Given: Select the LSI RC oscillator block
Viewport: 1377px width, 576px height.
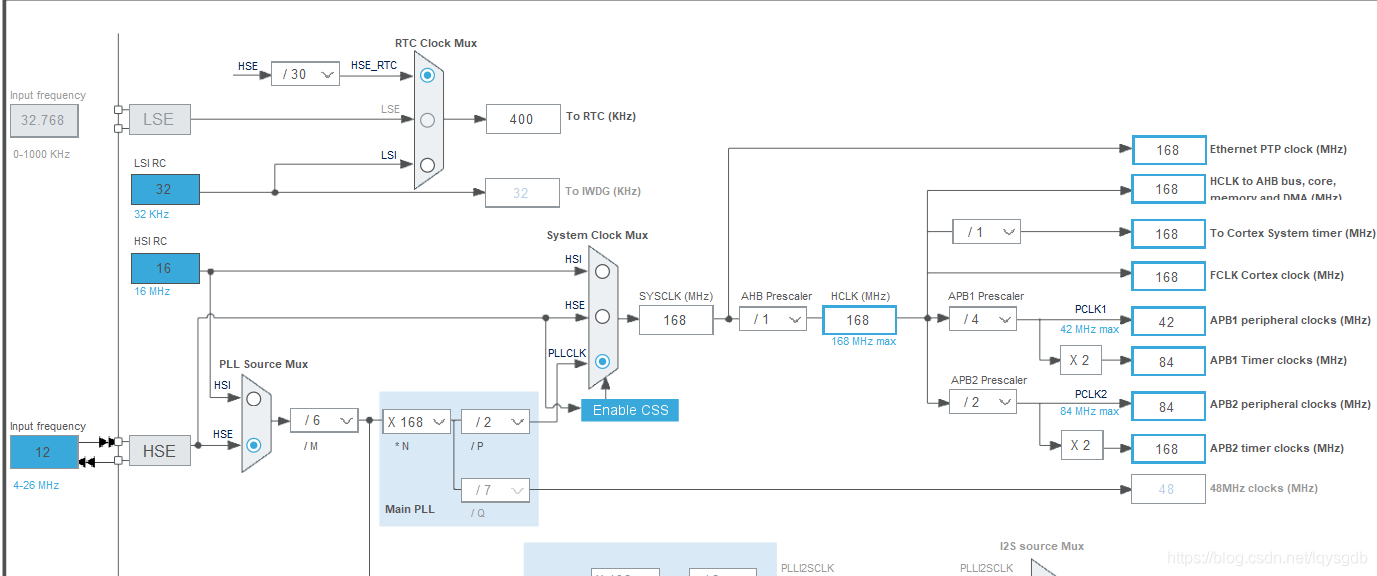Looking at the screenshot, I should [x=164, y=188].
